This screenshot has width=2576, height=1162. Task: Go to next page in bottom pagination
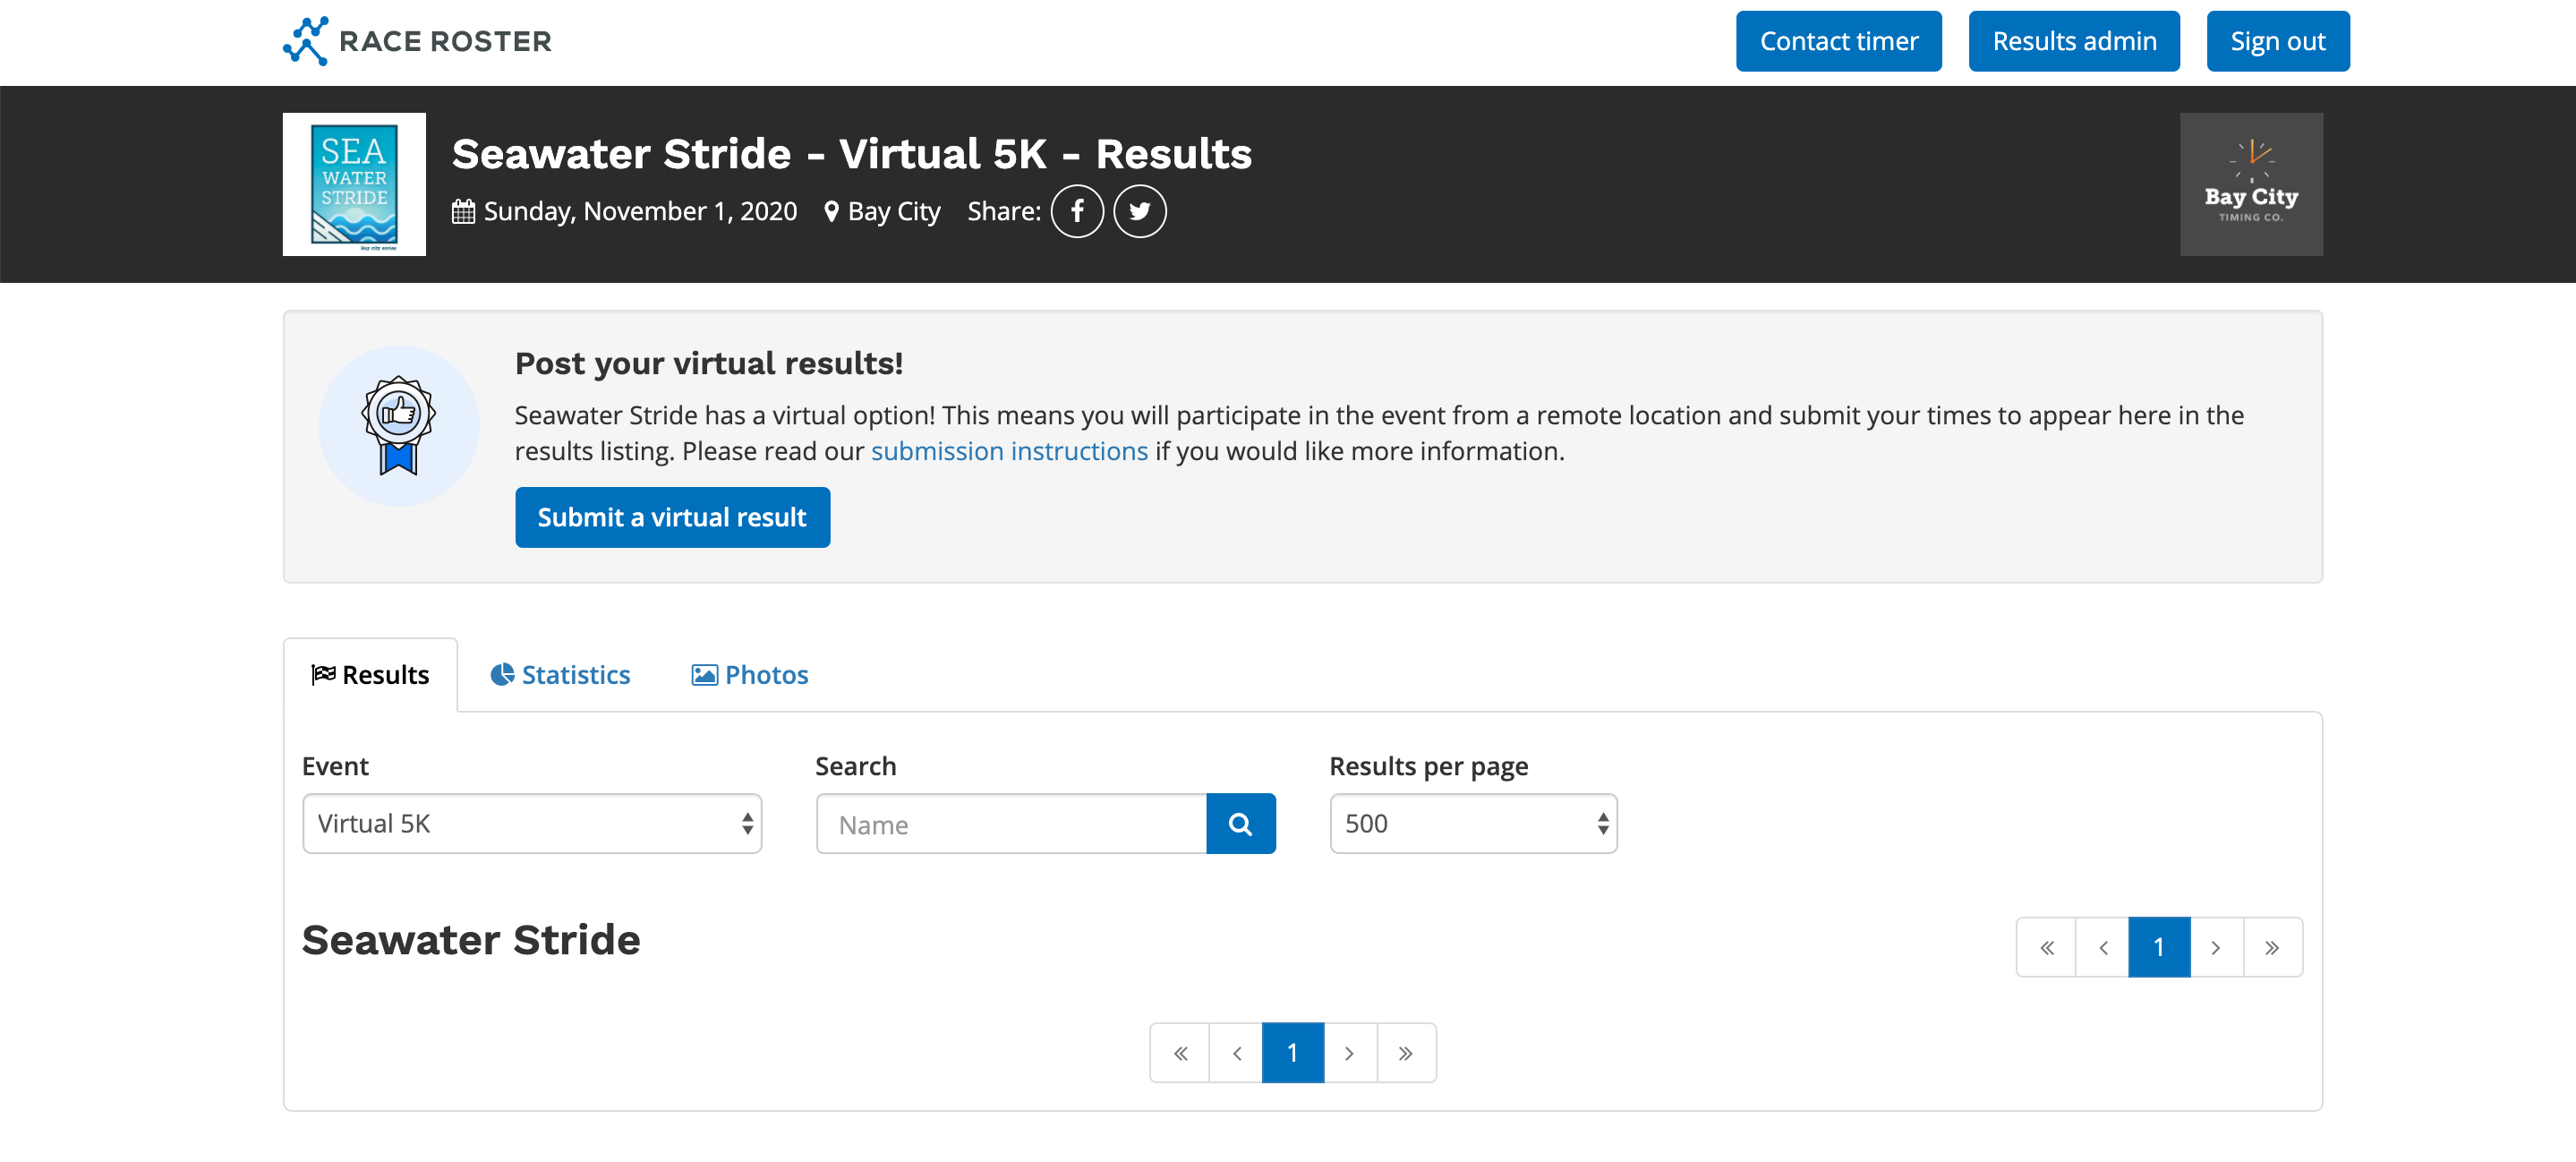pyautogui.click(x=1349, y=1053)
